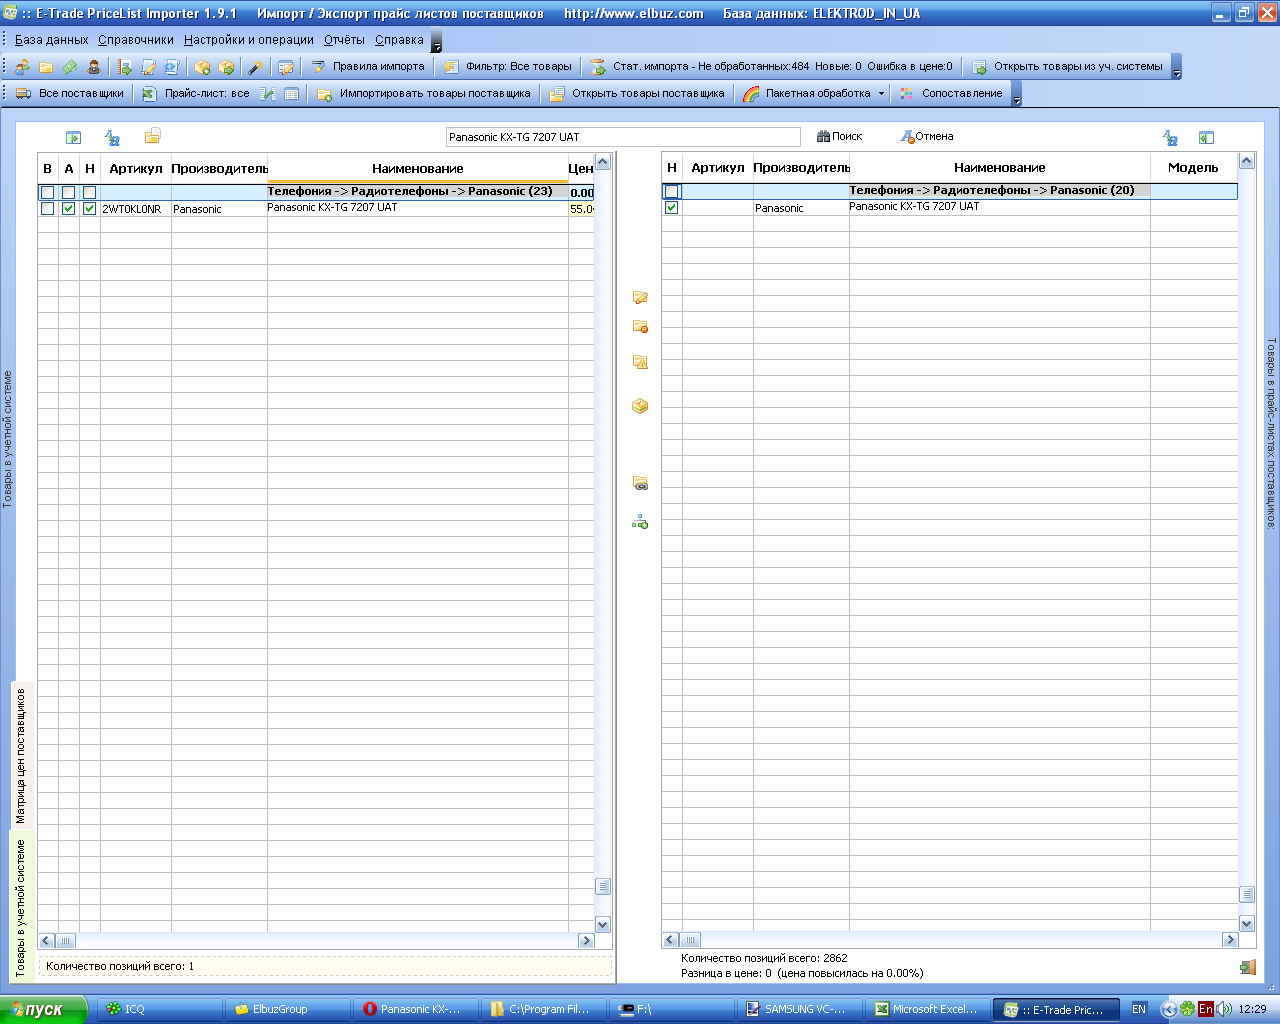Open the Настройки и операции menu
The image size is (1280, 1024).
[x=249, y=40]
